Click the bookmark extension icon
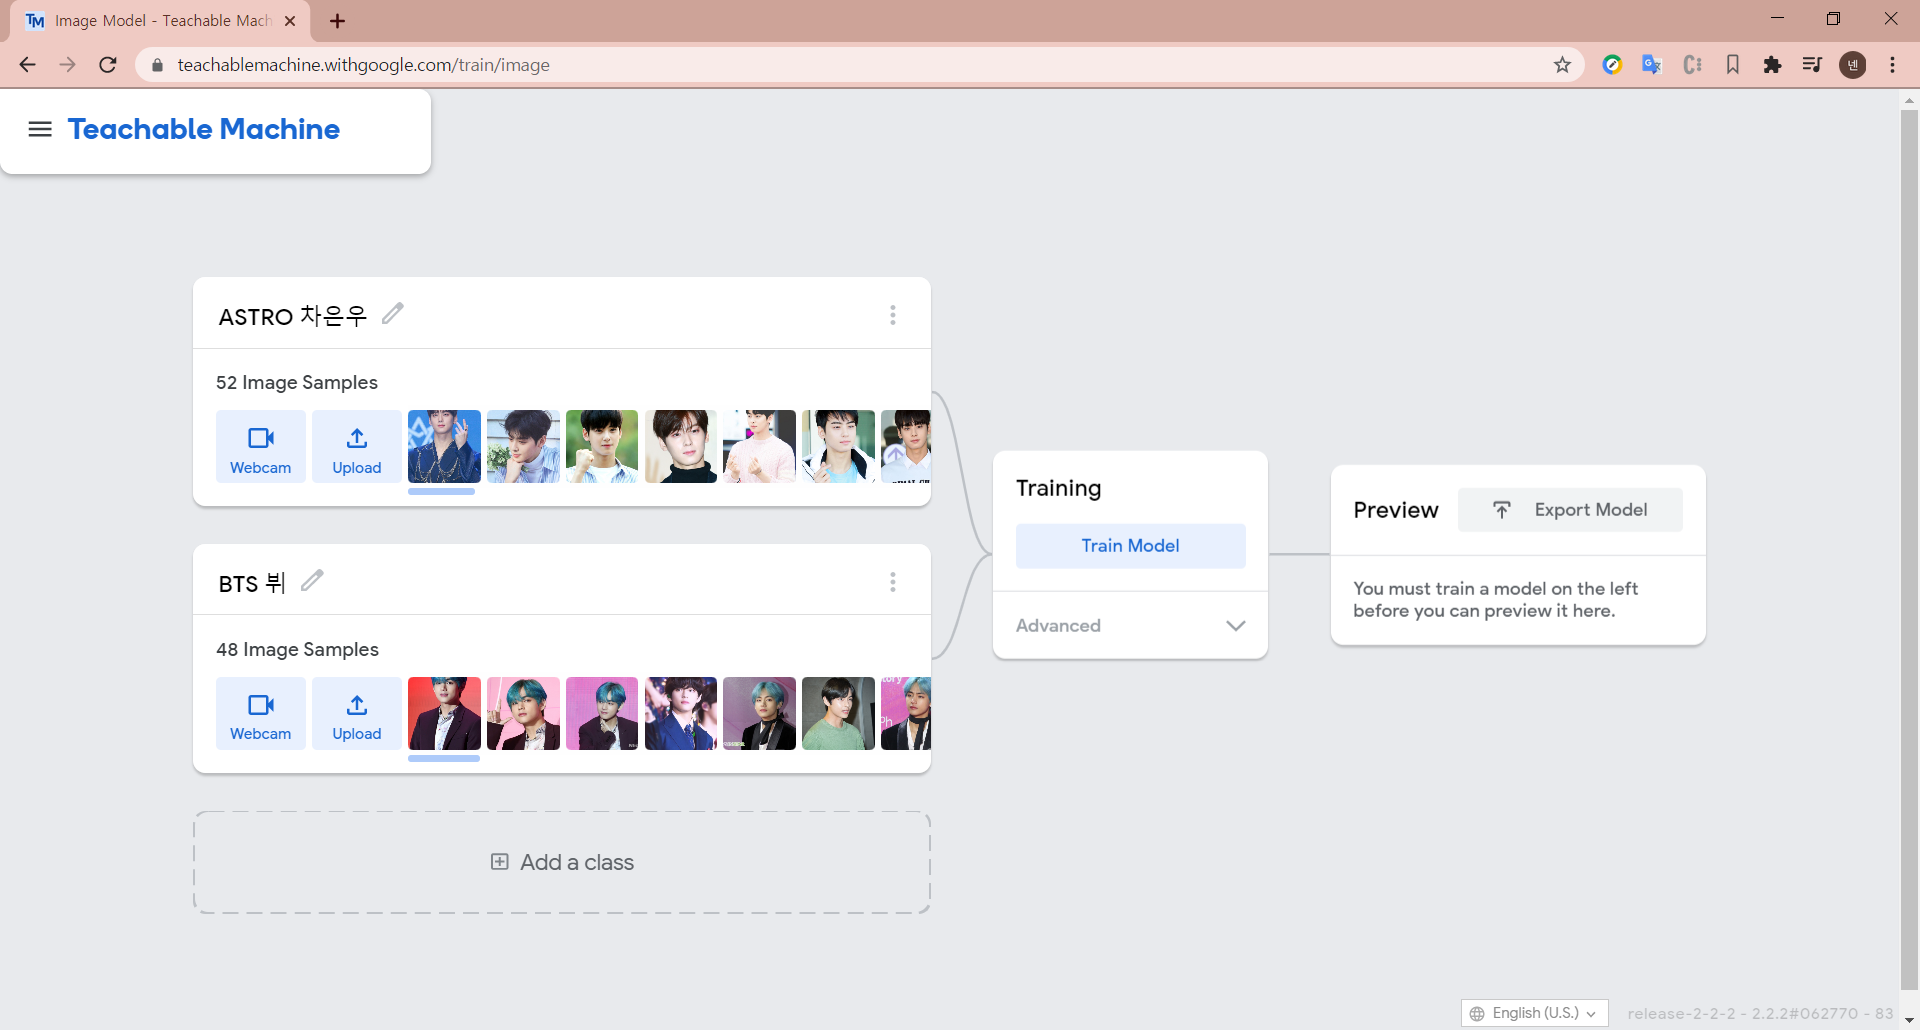 click(x=1733, y=65)
